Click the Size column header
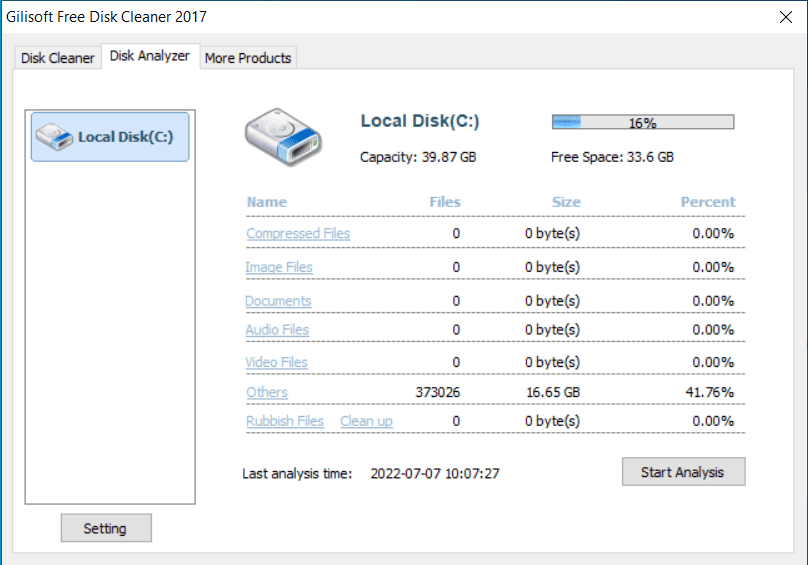This screenshot has width=808, height=565. [566, 202]
